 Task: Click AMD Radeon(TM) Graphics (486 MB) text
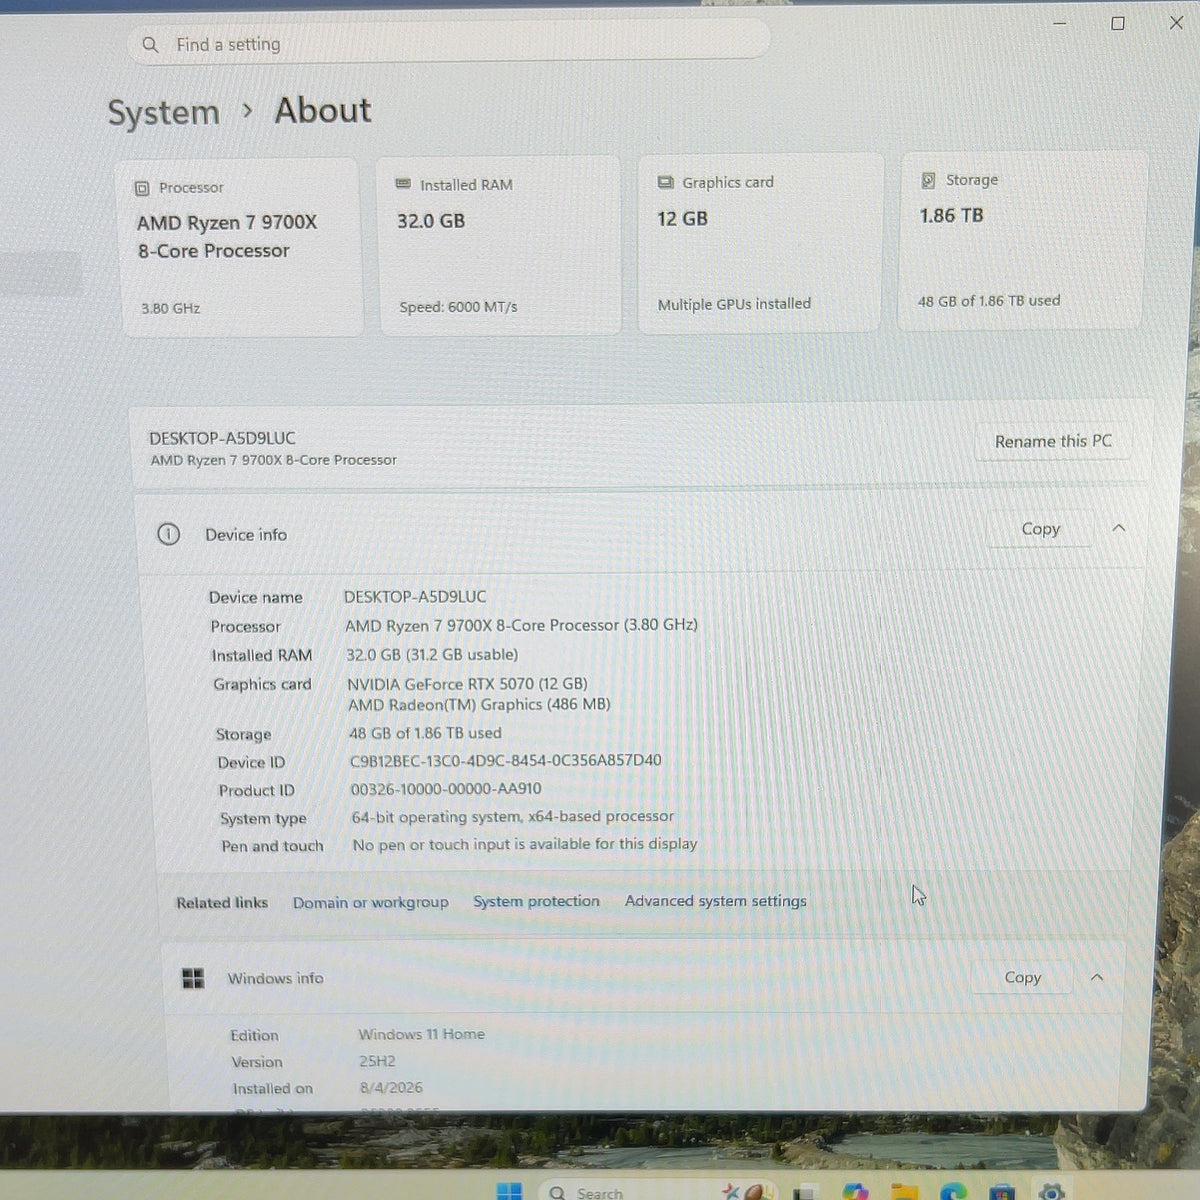point(479,704)
